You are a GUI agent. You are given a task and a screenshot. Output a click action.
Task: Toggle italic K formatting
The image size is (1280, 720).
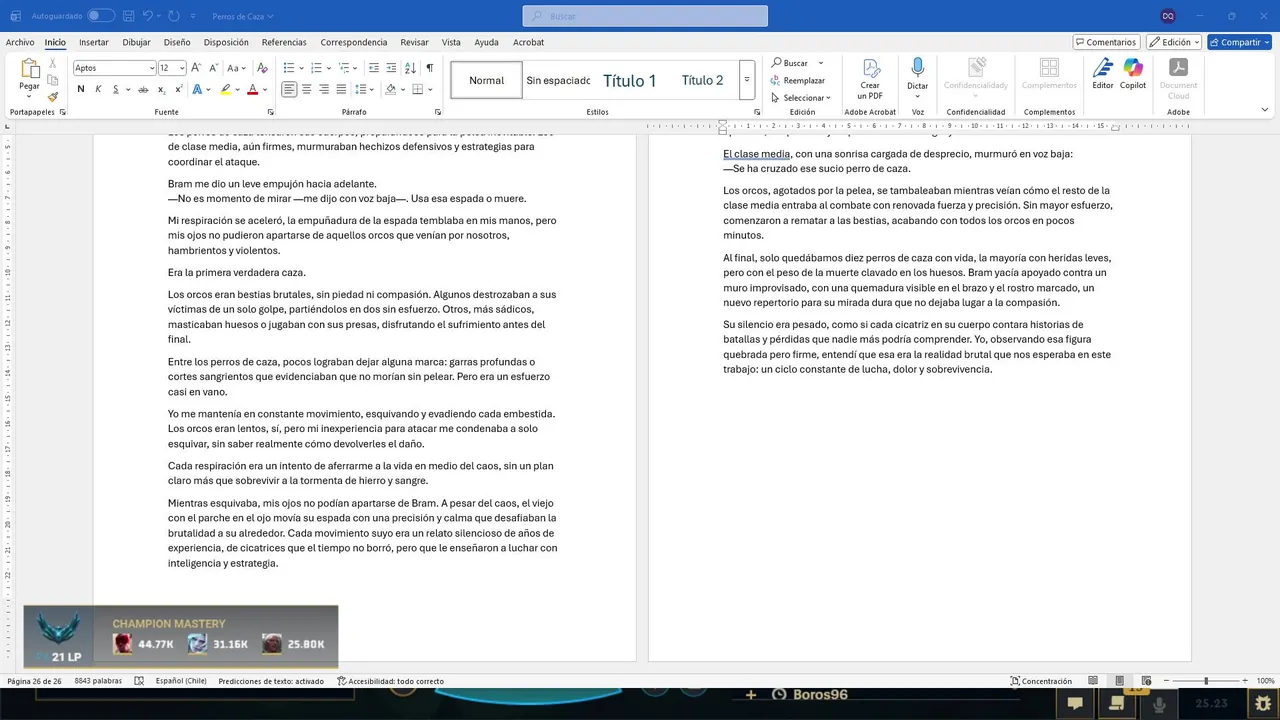[x=98, y=89]
